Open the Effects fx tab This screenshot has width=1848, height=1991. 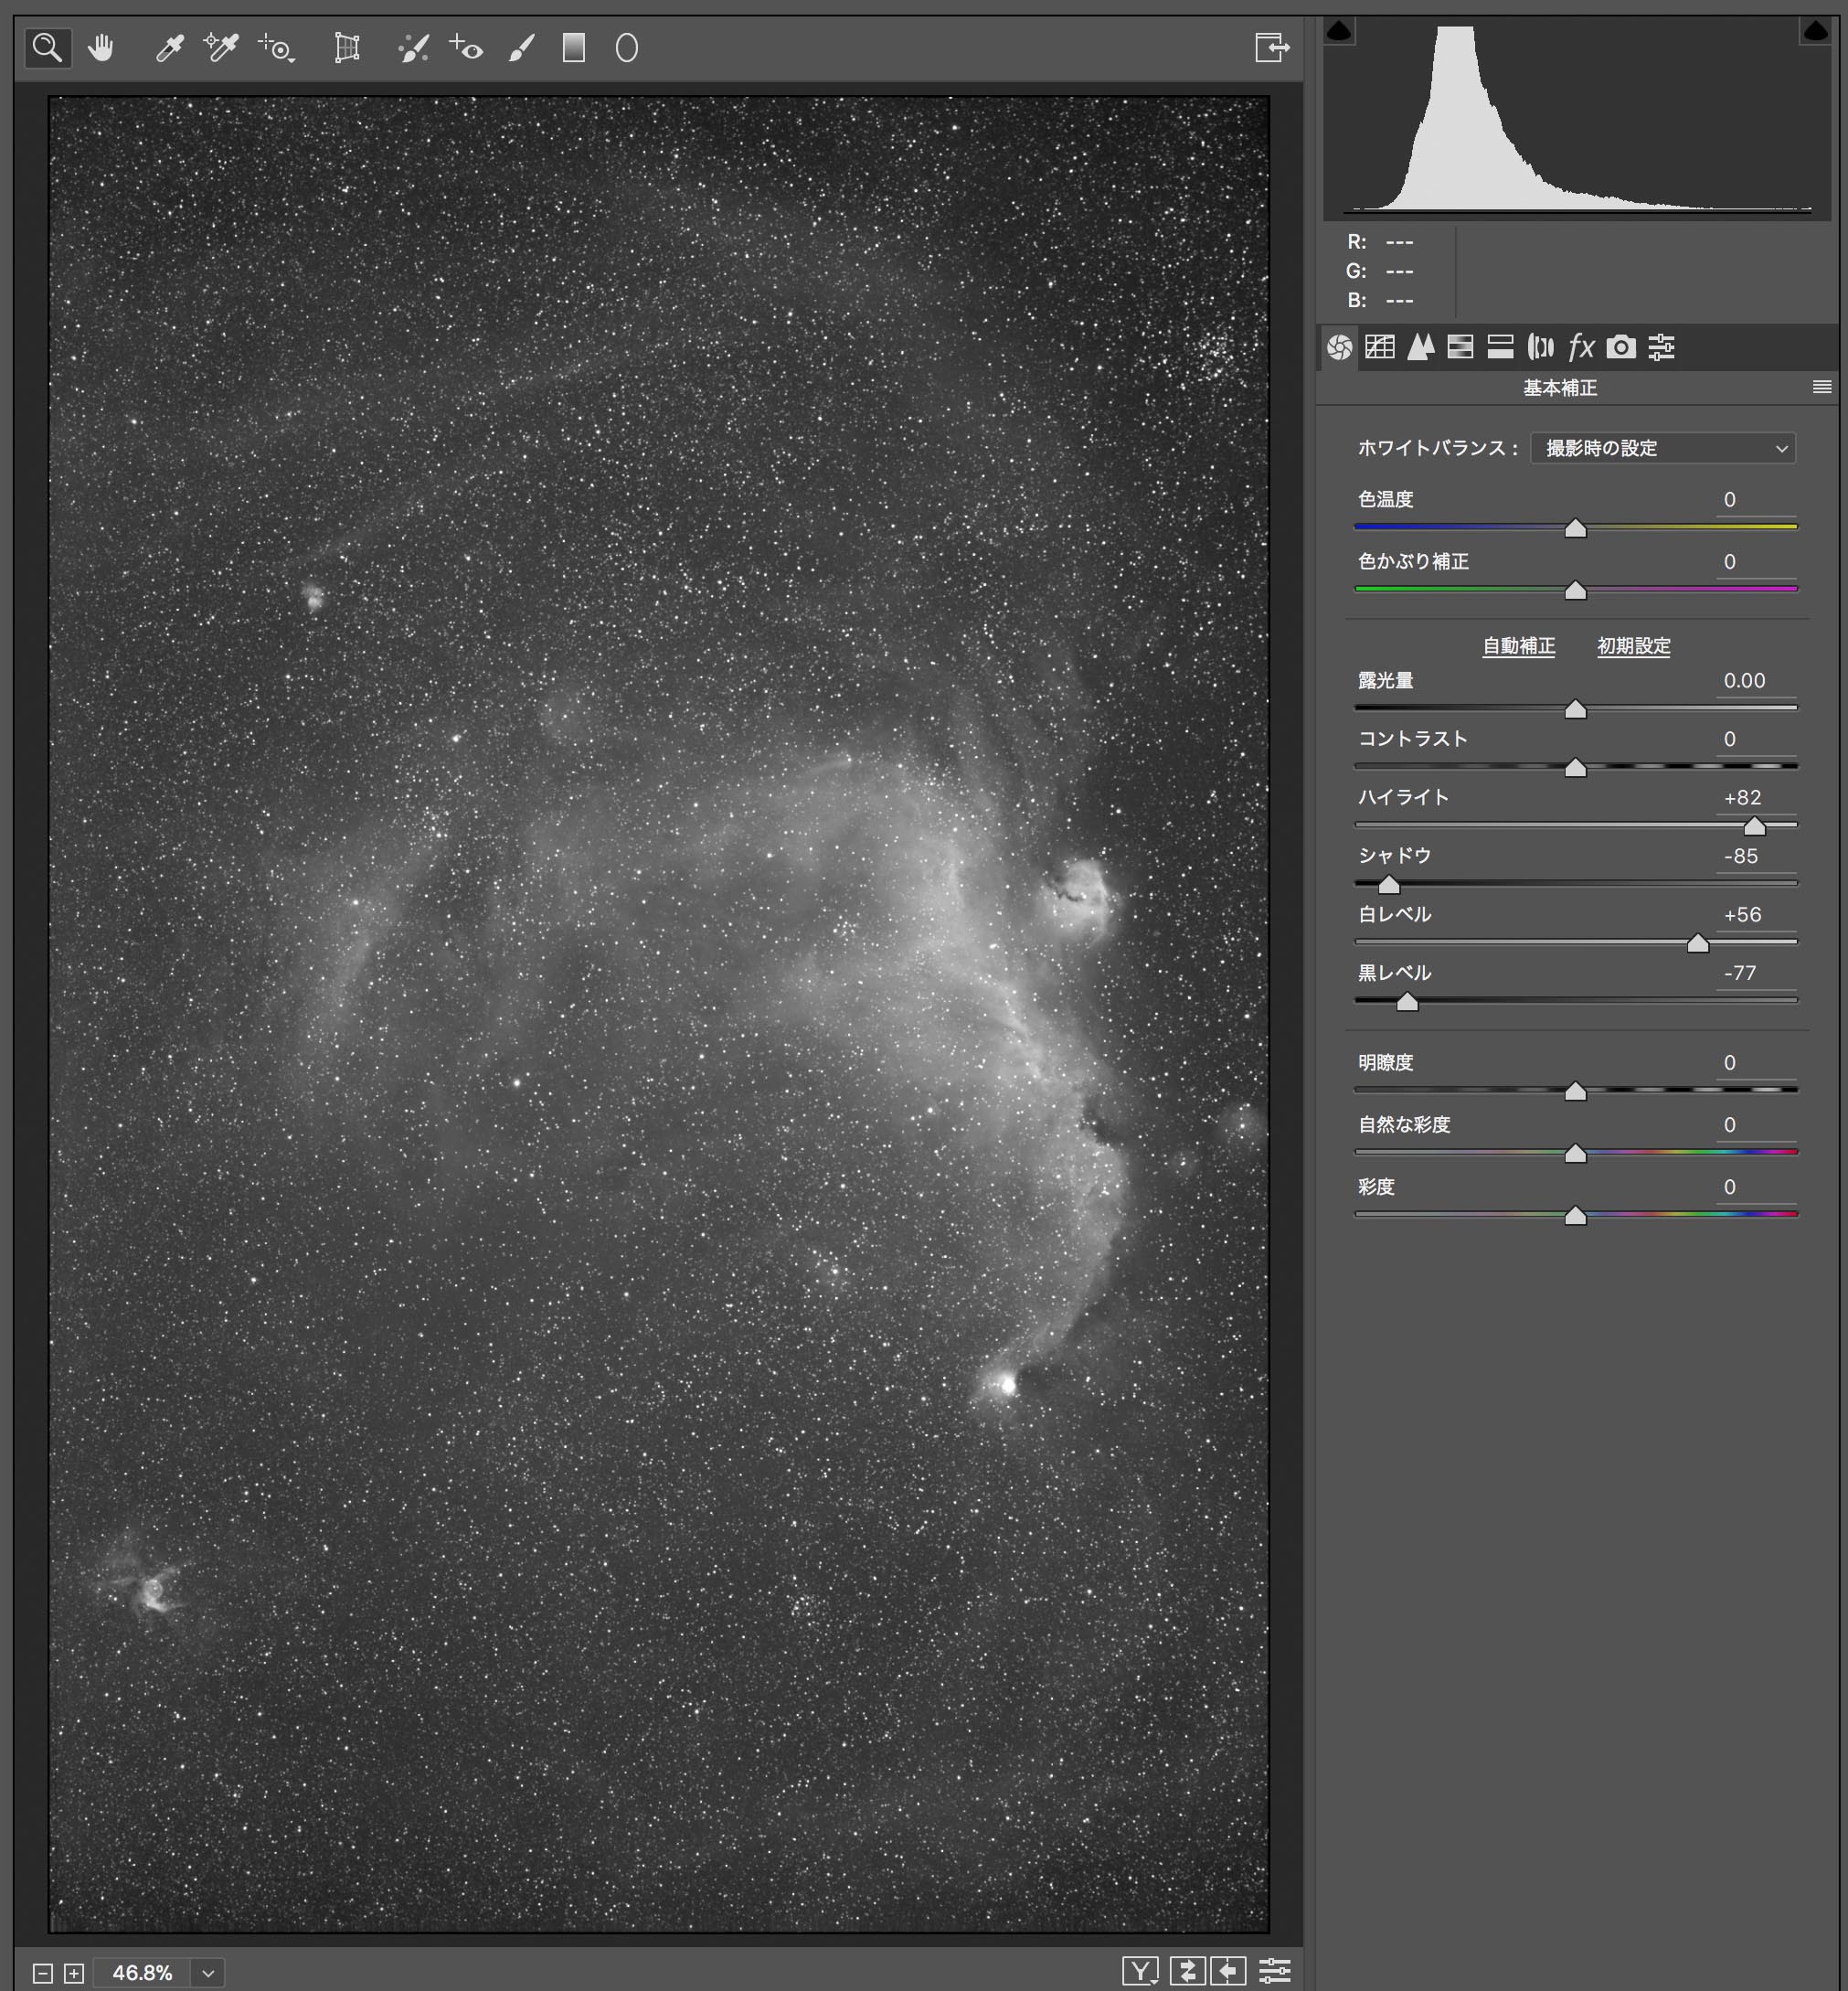(1581, 347)
